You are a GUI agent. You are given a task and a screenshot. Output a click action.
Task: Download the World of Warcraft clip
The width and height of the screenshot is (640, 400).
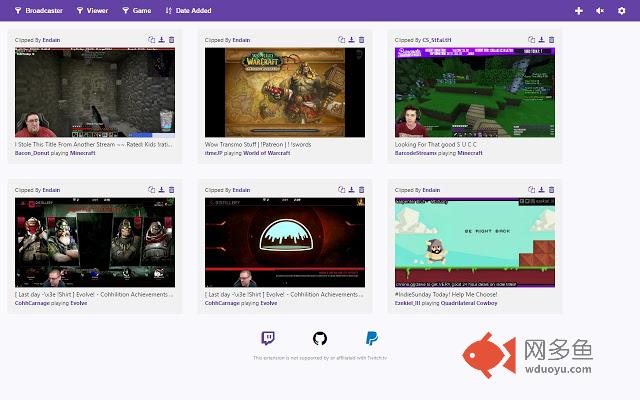[x=351, y=40]
